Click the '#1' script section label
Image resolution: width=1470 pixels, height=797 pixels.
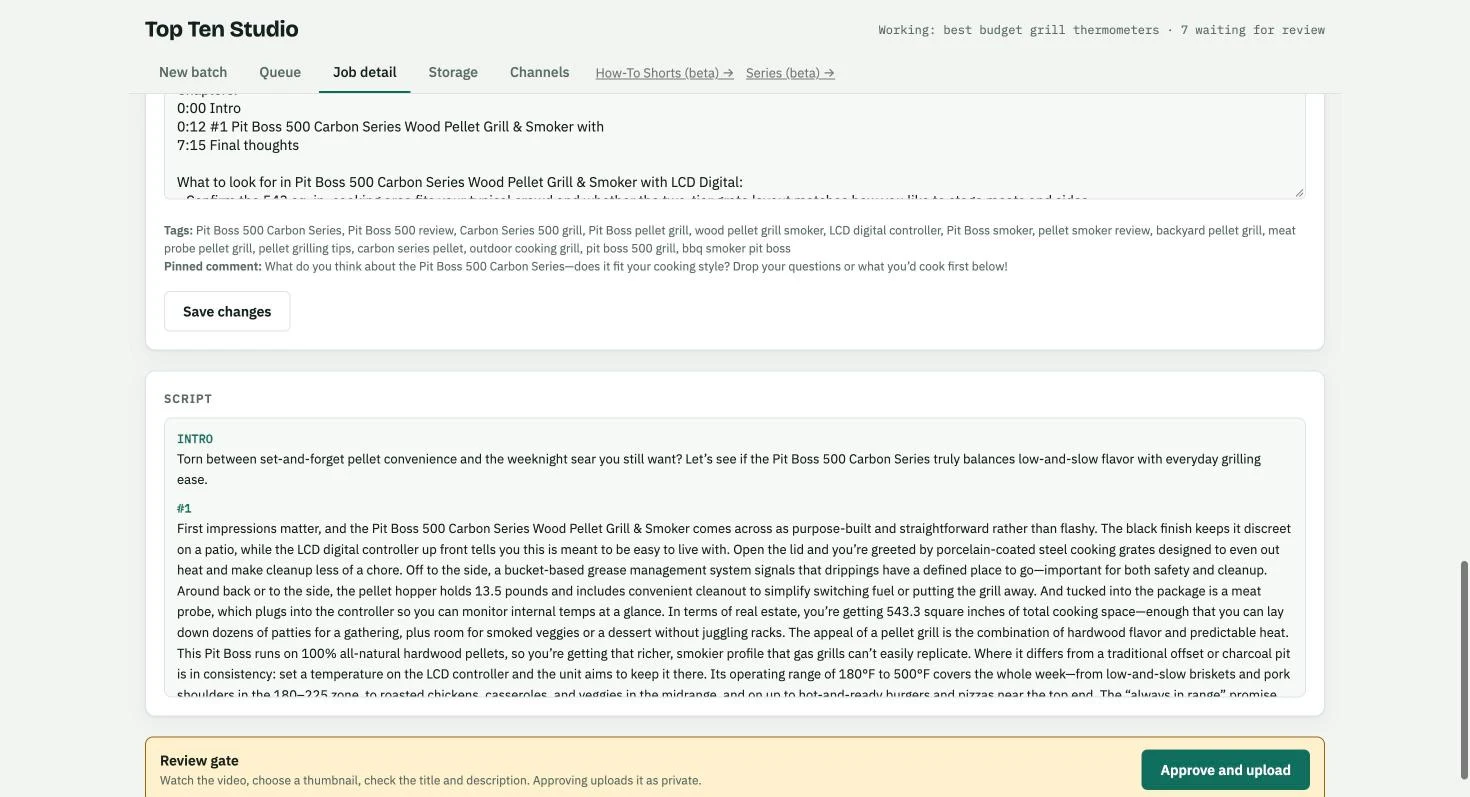pyautogui.click(x=184, y=508)
